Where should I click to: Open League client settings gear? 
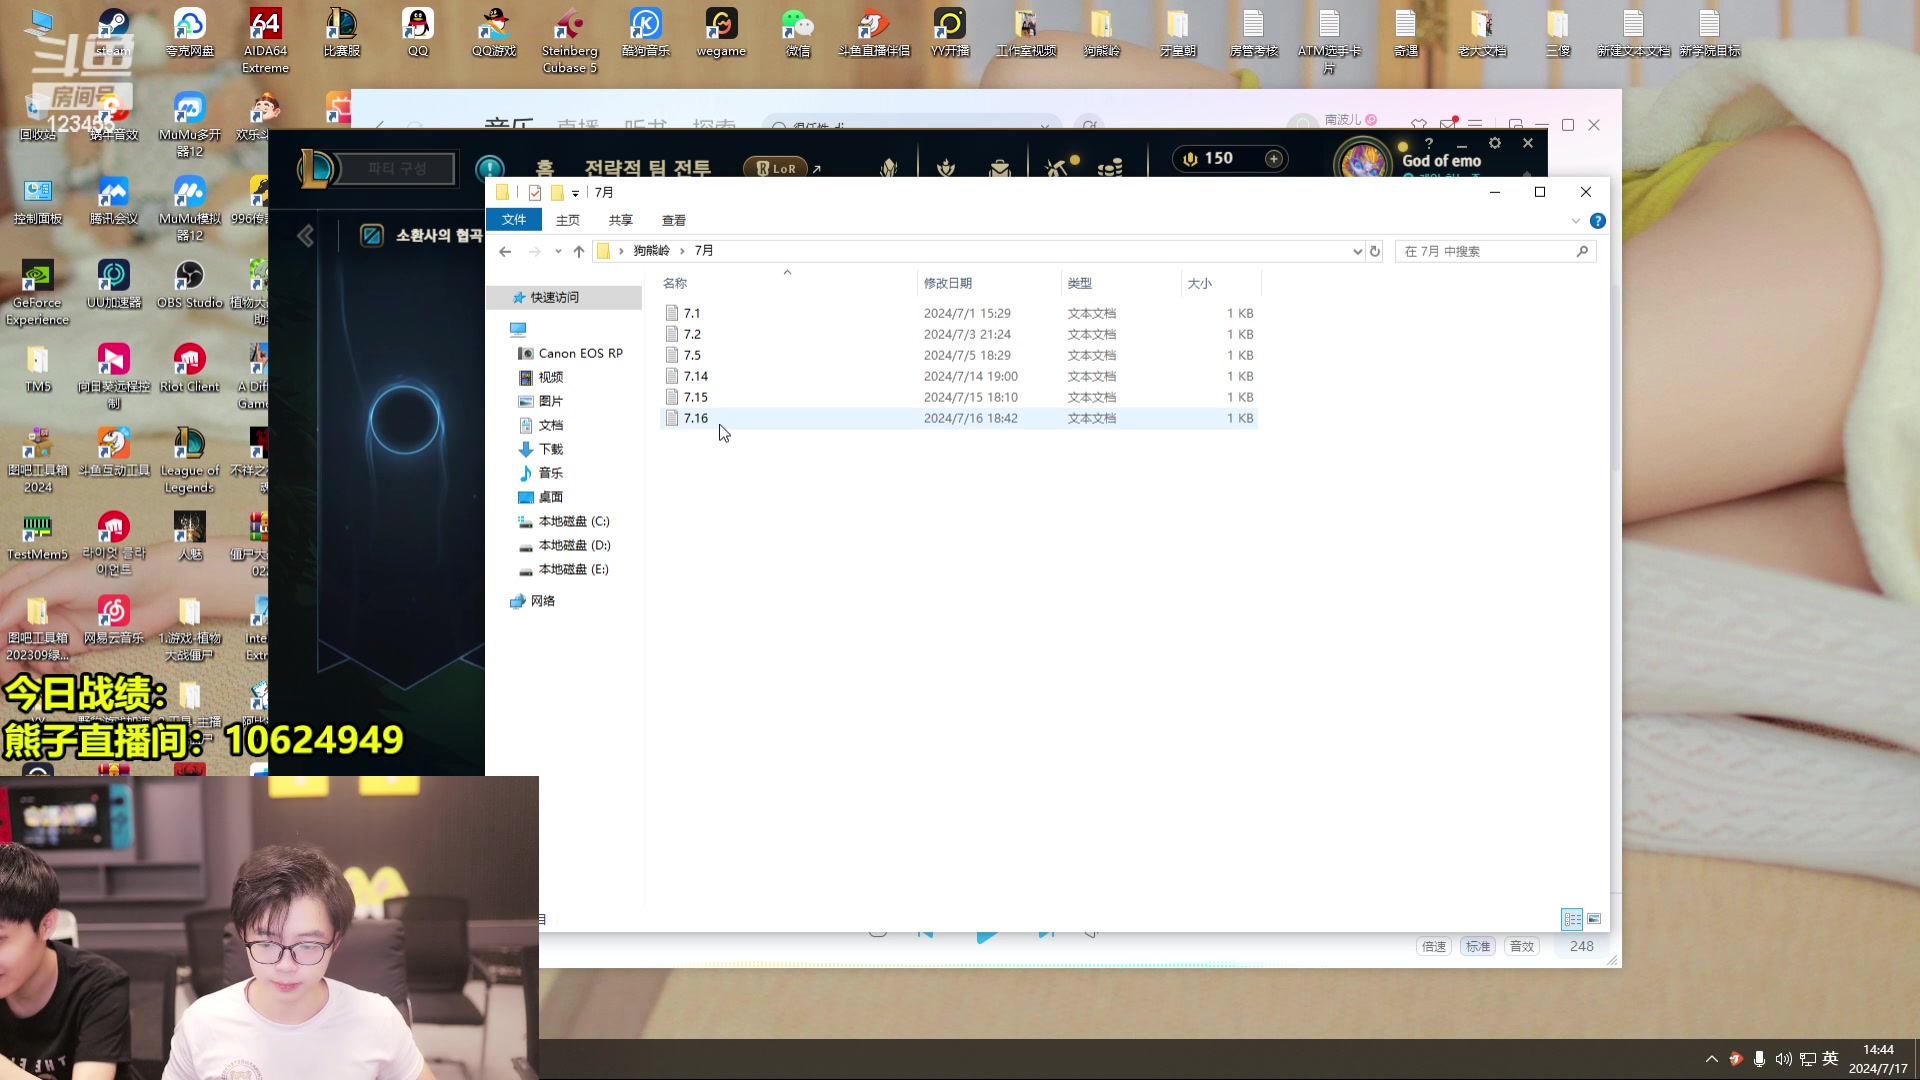point(1495,143)
